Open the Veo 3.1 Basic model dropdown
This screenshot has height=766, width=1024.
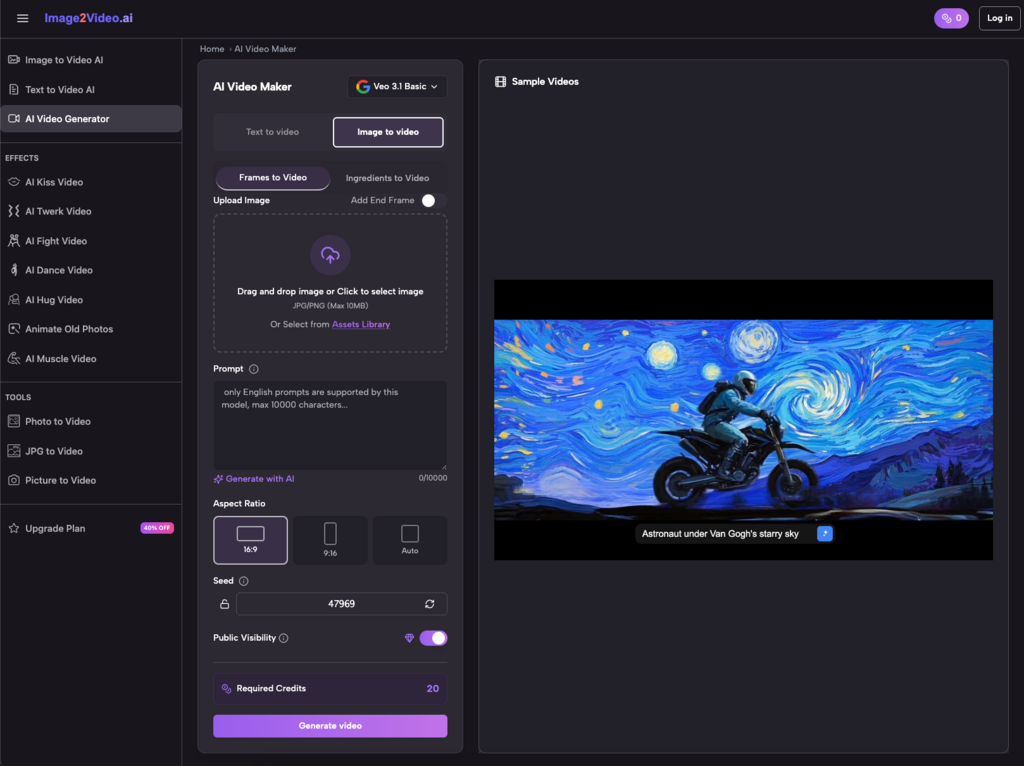pyautogui.click(x=397, y=87)
